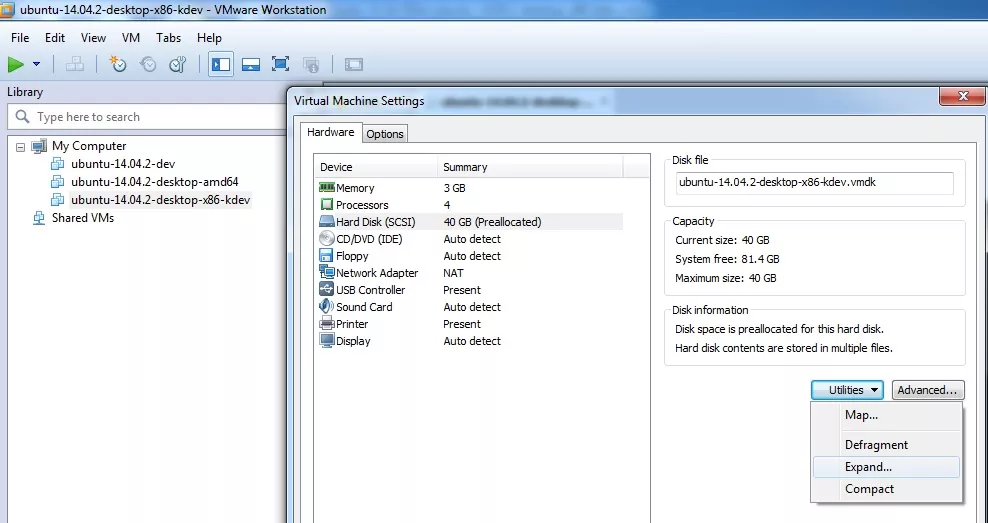
Task: Click the Network Adapter icon
Action: [326, 272]
